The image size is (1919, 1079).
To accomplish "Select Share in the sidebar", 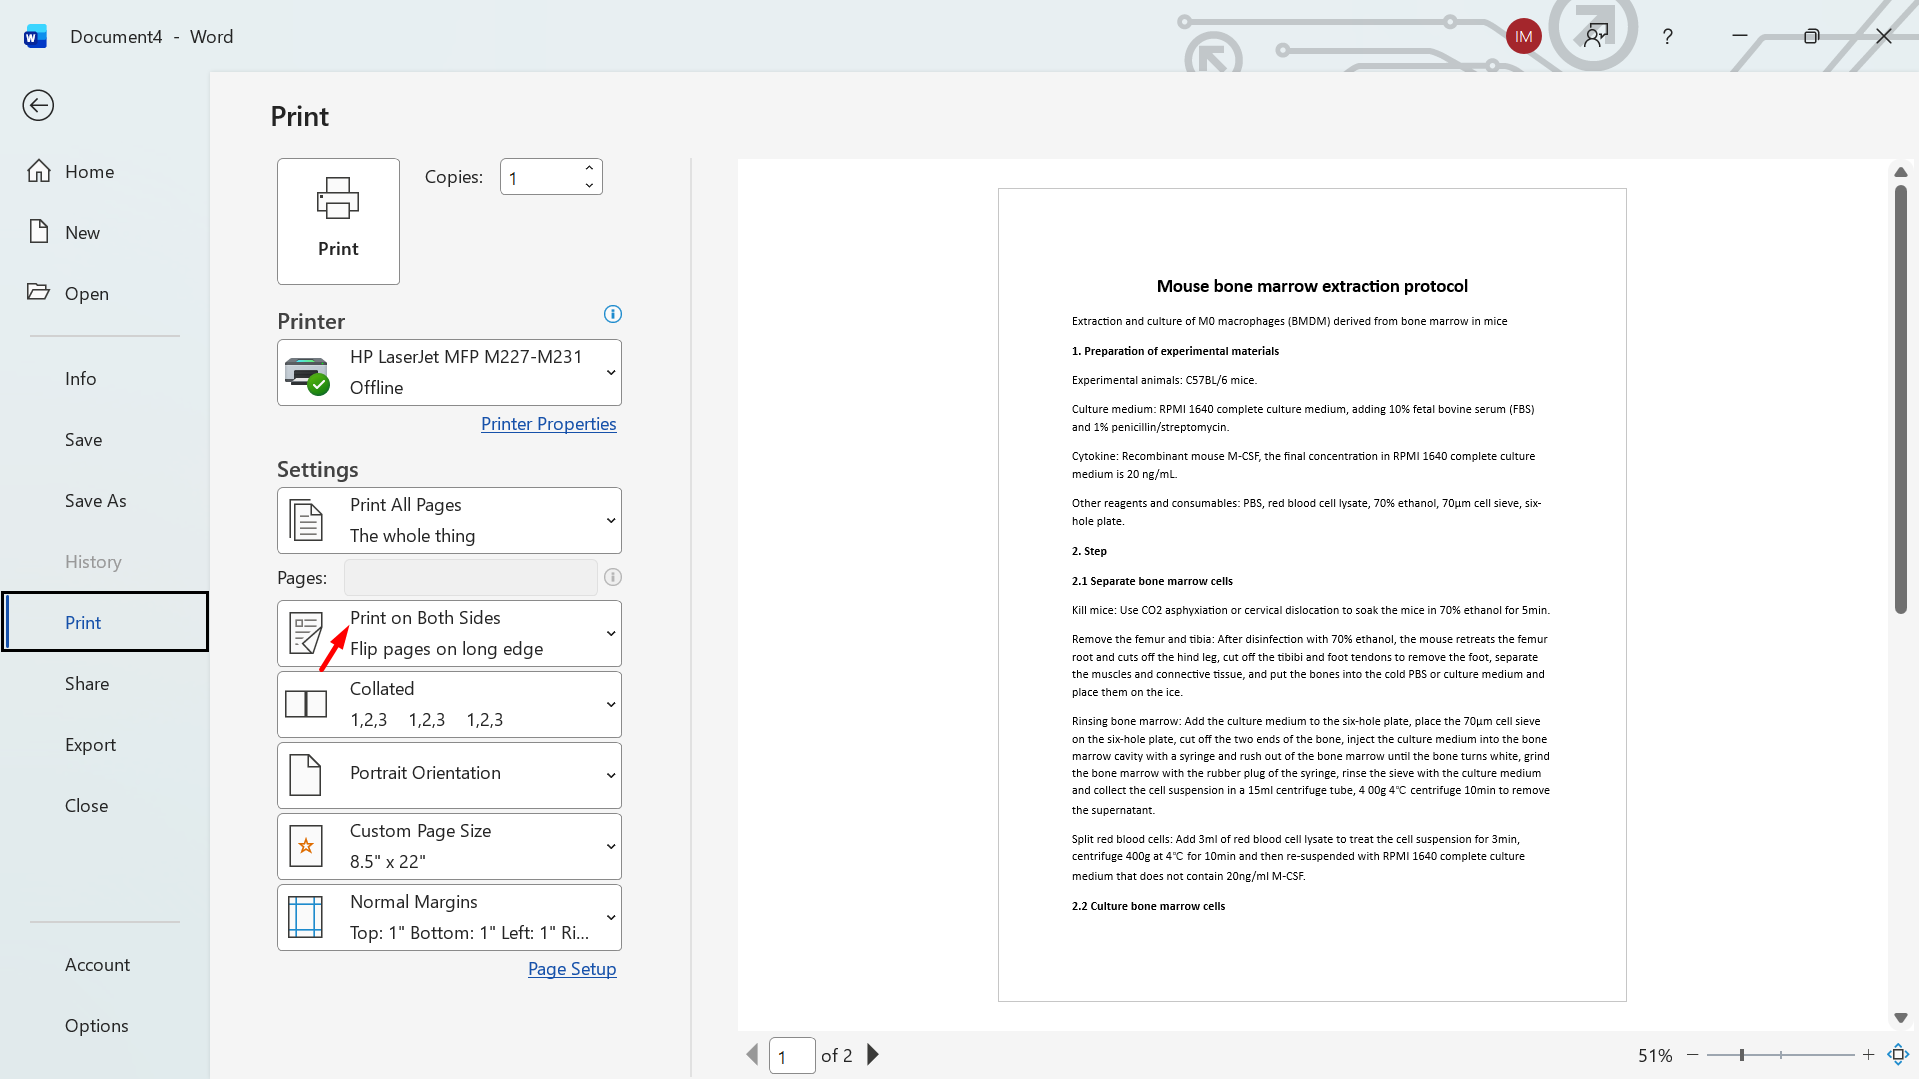I will click(x=105, y=683).
